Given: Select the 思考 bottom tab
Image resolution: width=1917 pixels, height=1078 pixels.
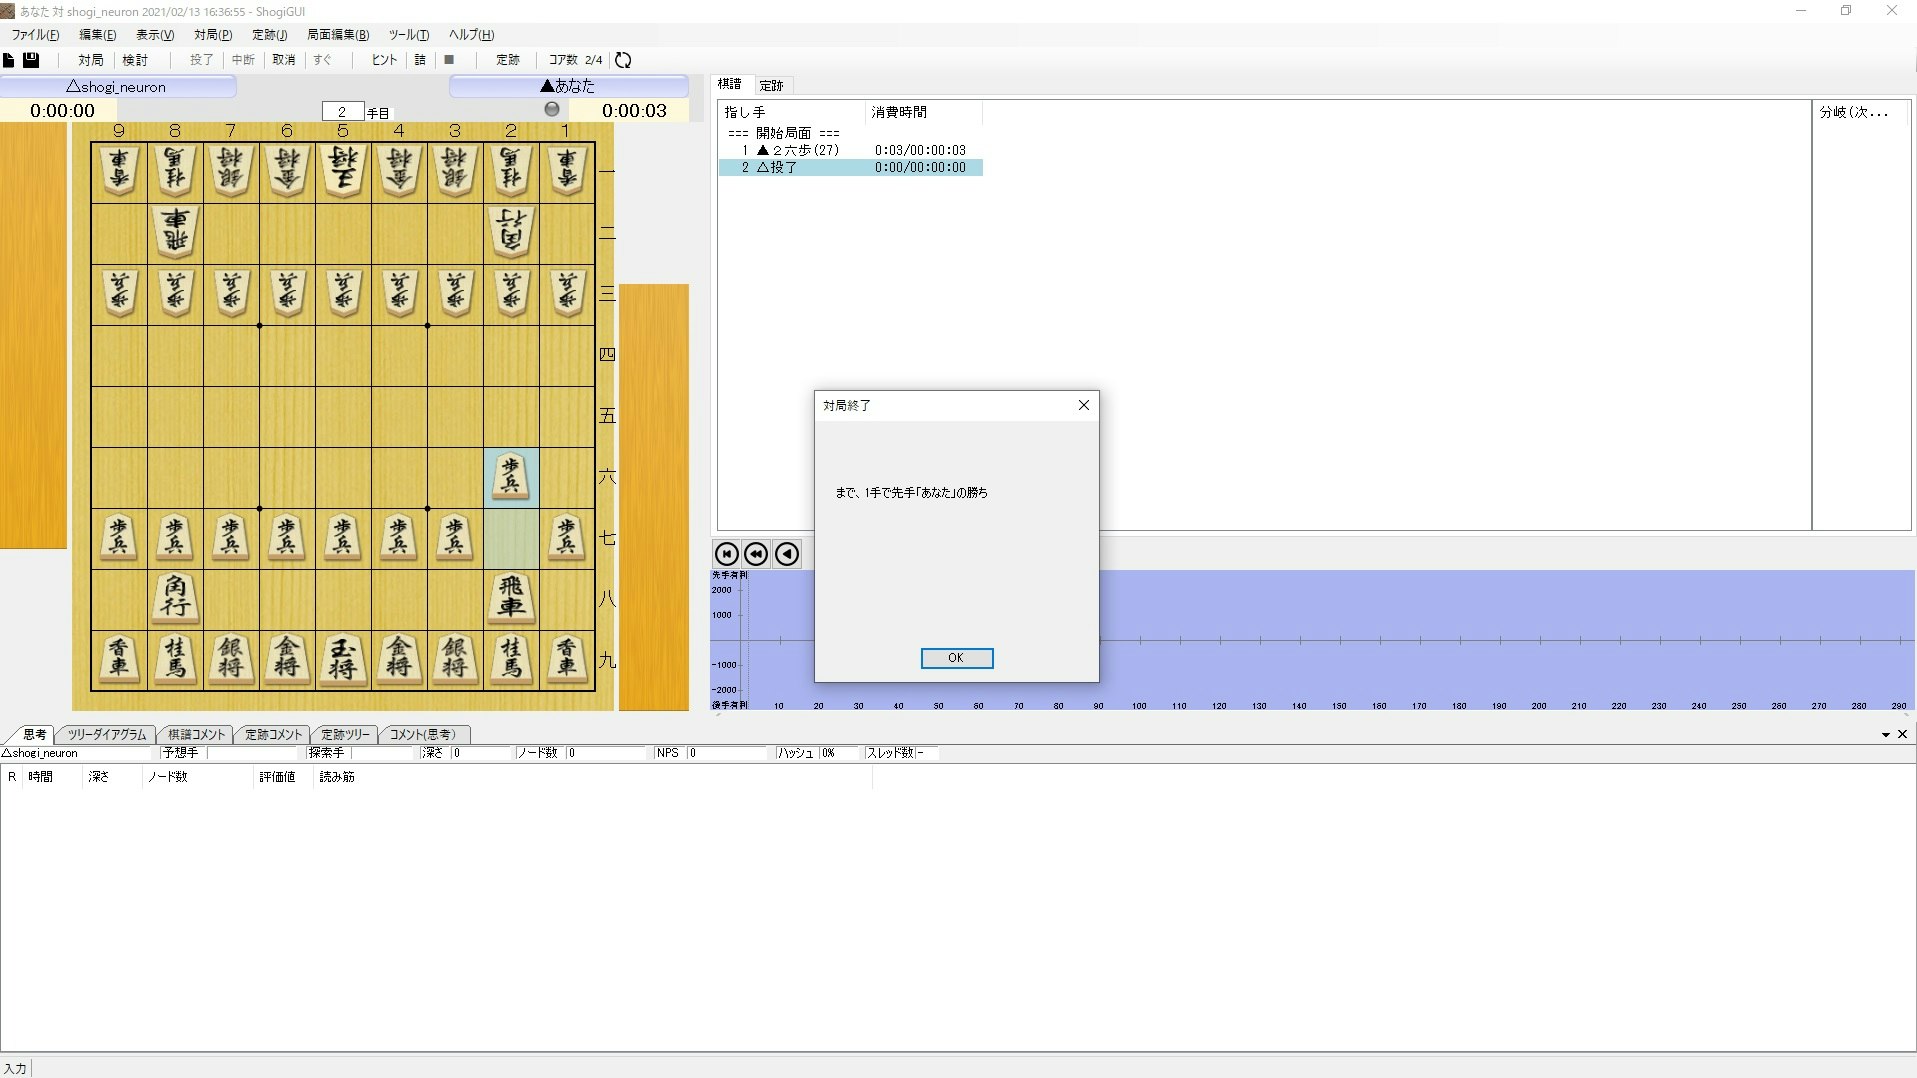Looking at the screenshot, I should pyautogui.click(x=34, y=734).
